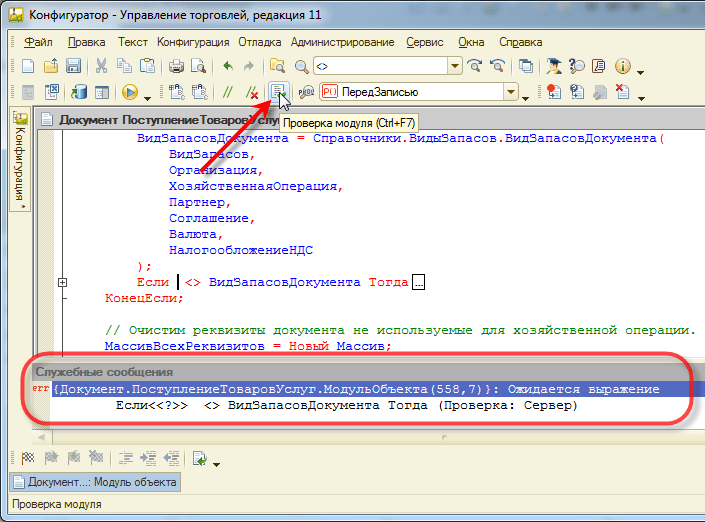Open the Файл menu
705x522 pixels.
(x=38, y=42)
